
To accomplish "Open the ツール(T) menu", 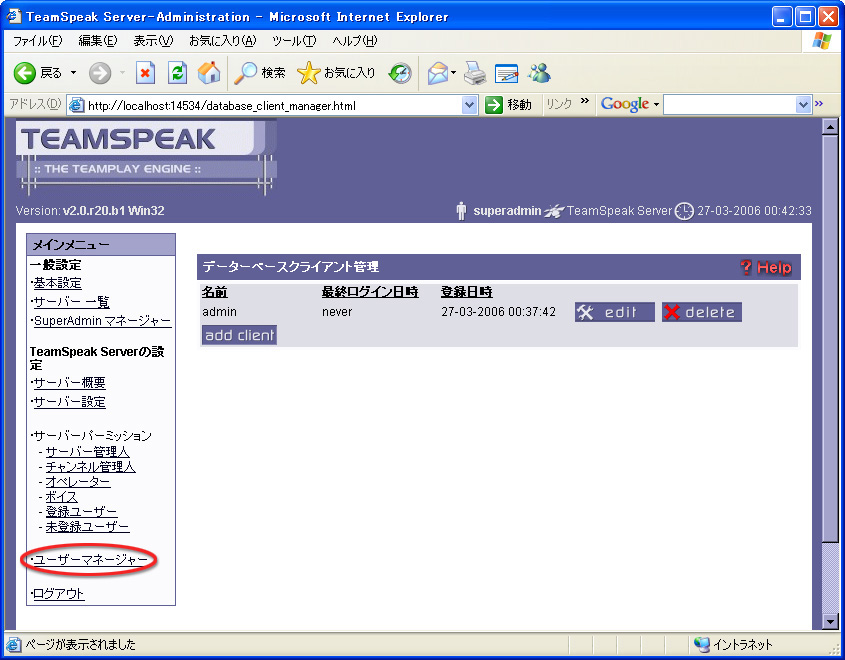I will 294,41.
